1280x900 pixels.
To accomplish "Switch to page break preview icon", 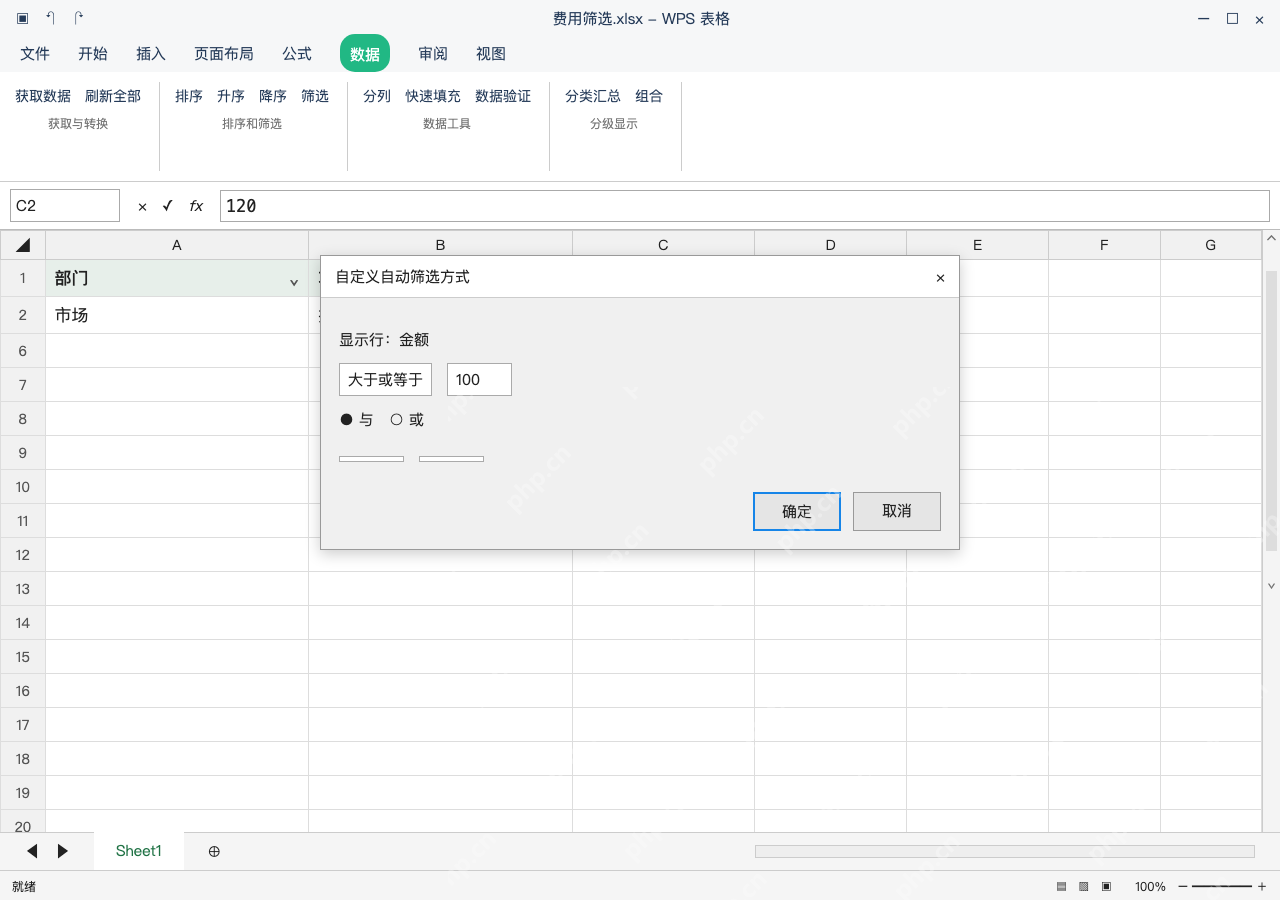I will click(1106, 887).
